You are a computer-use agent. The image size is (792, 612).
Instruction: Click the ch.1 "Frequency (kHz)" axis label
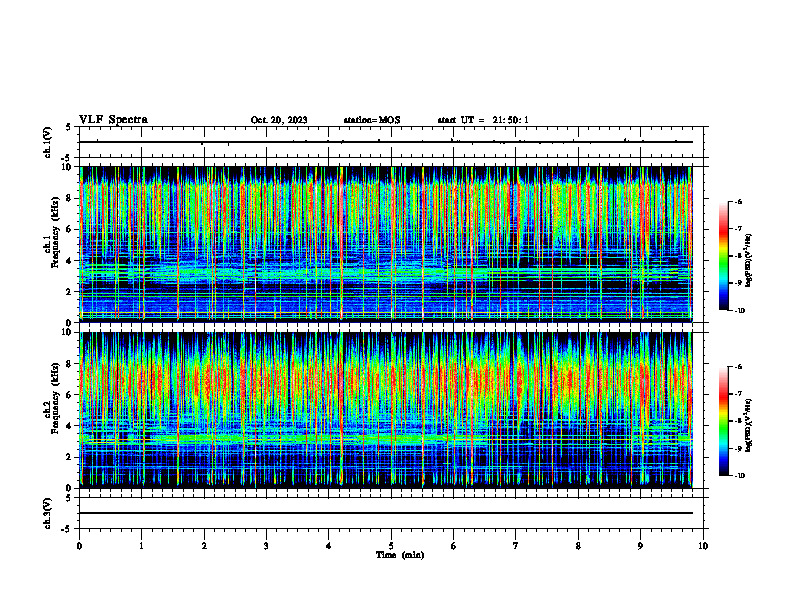[57, 233]
